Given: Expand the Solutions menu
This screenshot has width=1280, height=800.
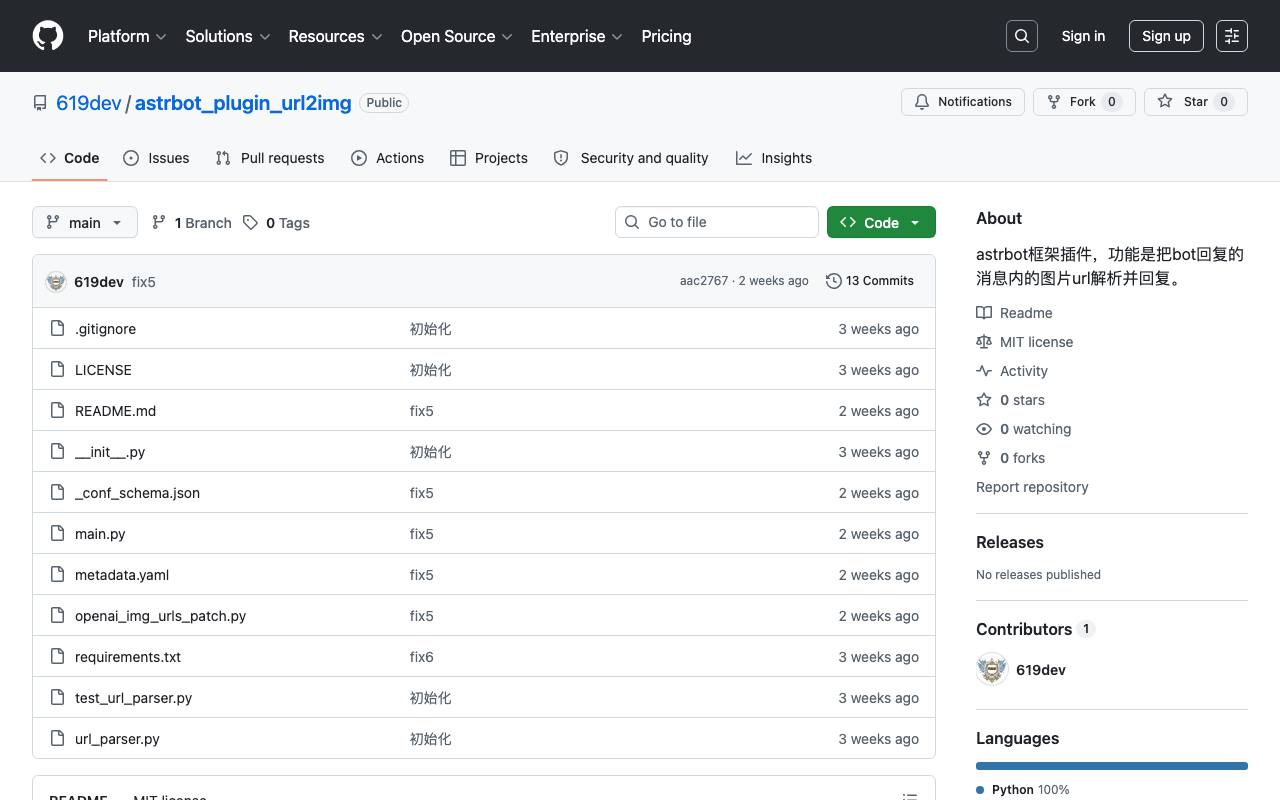Looking at the screenshot, I should [228, 36].
